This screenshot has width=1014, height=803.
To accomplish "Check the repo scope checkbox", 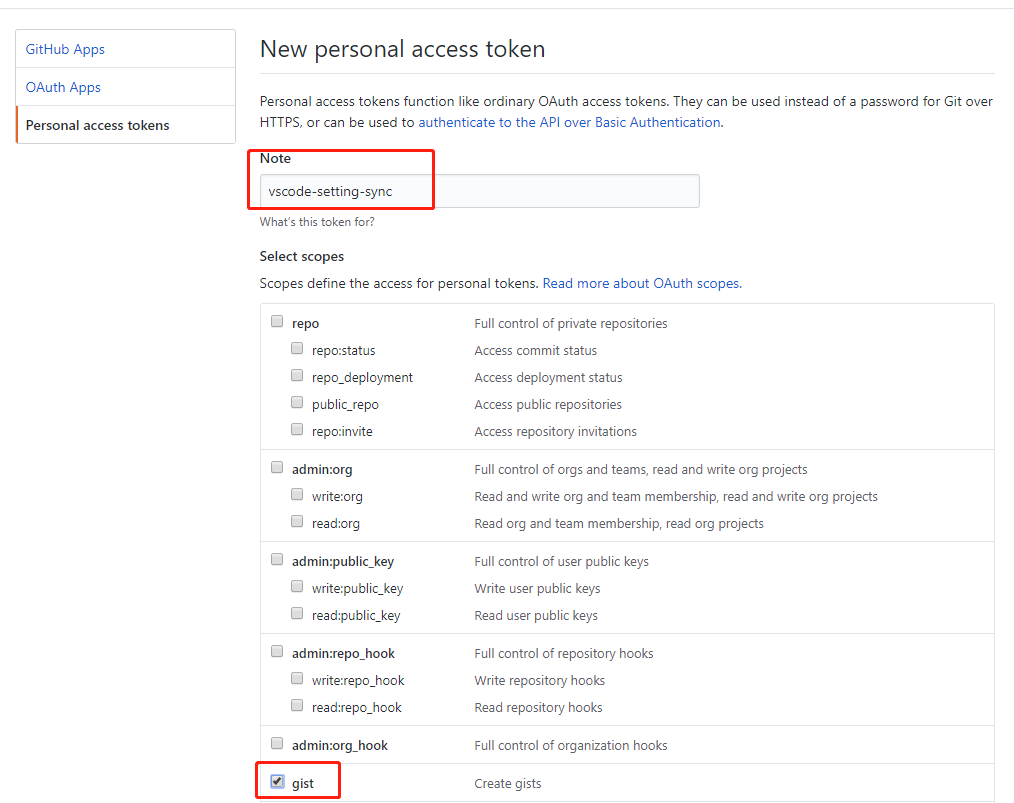I will click(x=277, y=322).
